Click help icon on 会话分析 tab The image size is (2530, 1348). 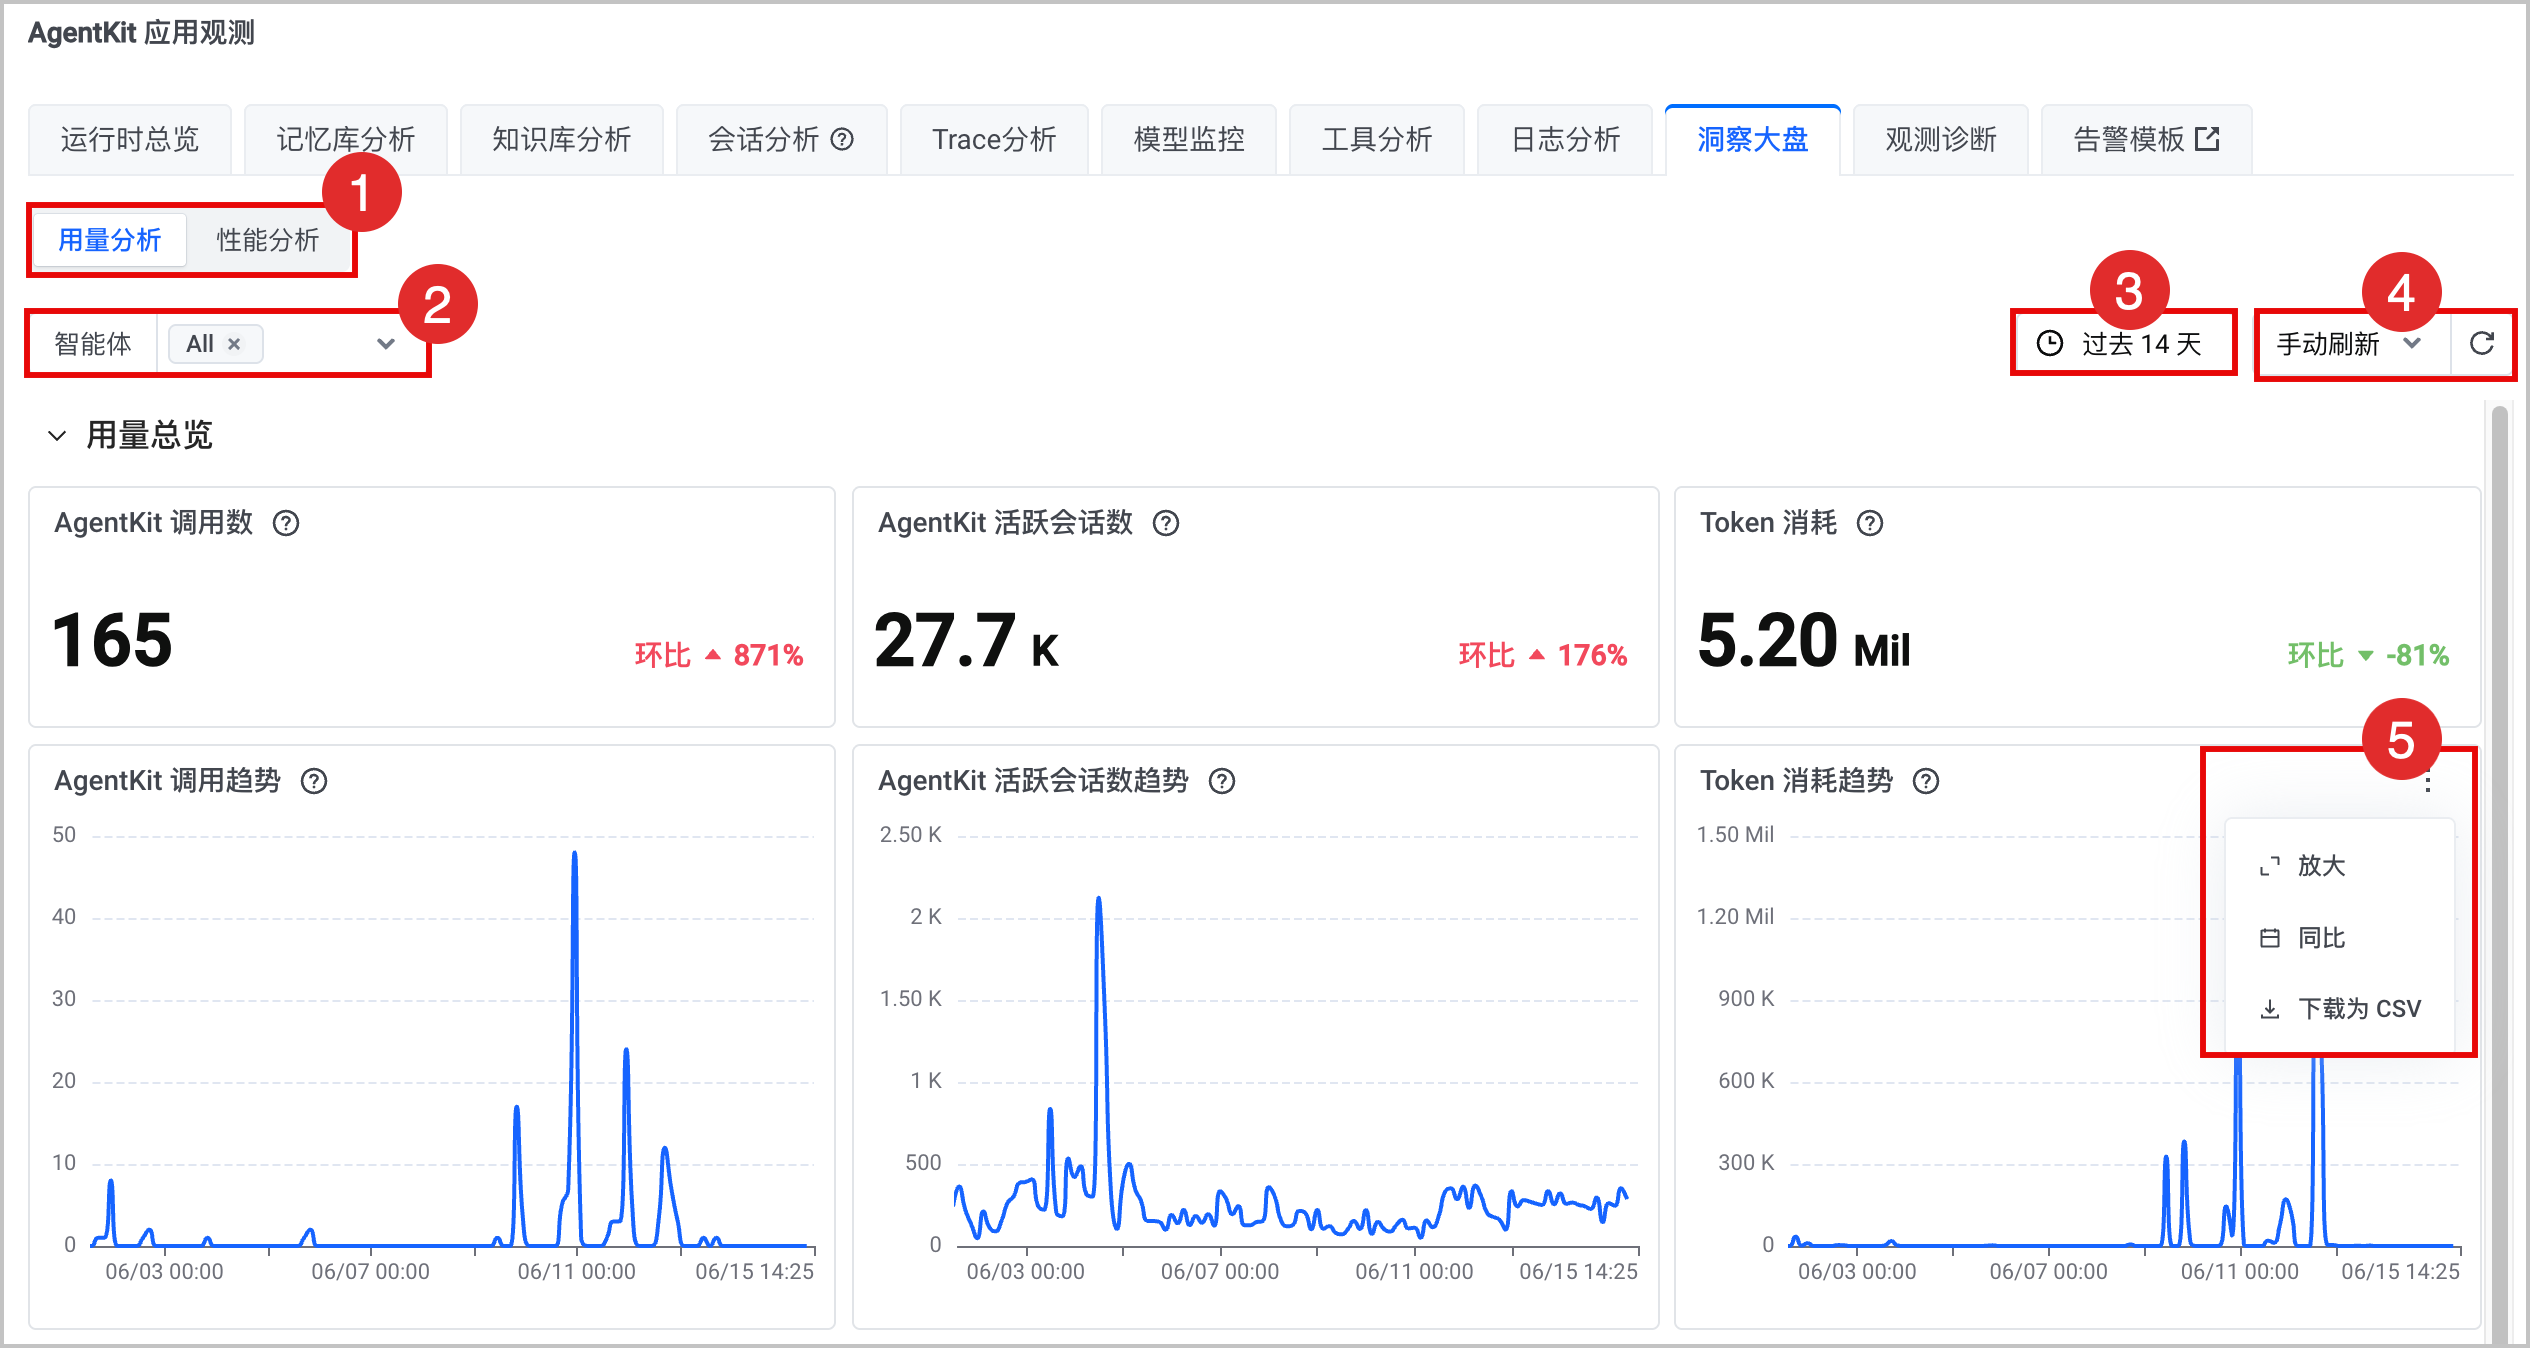pyautogui.click(x=843, y=139)
